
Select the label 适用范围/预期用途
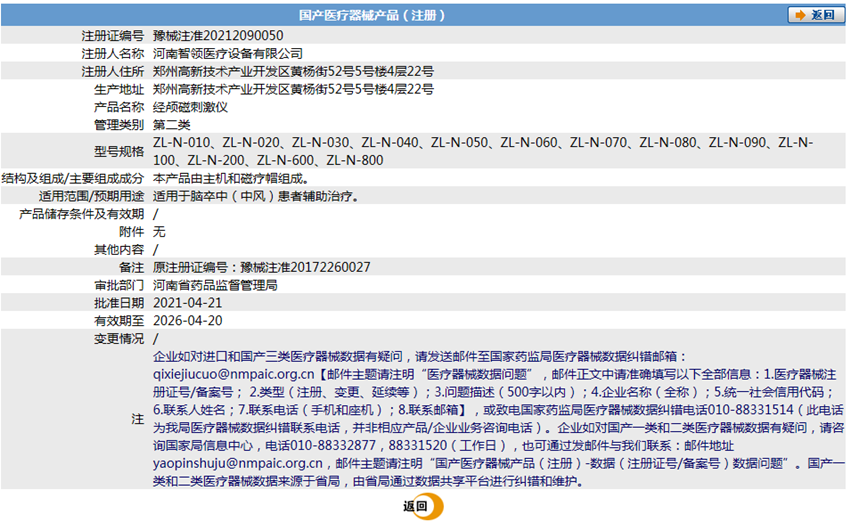[x=91, y=196]
